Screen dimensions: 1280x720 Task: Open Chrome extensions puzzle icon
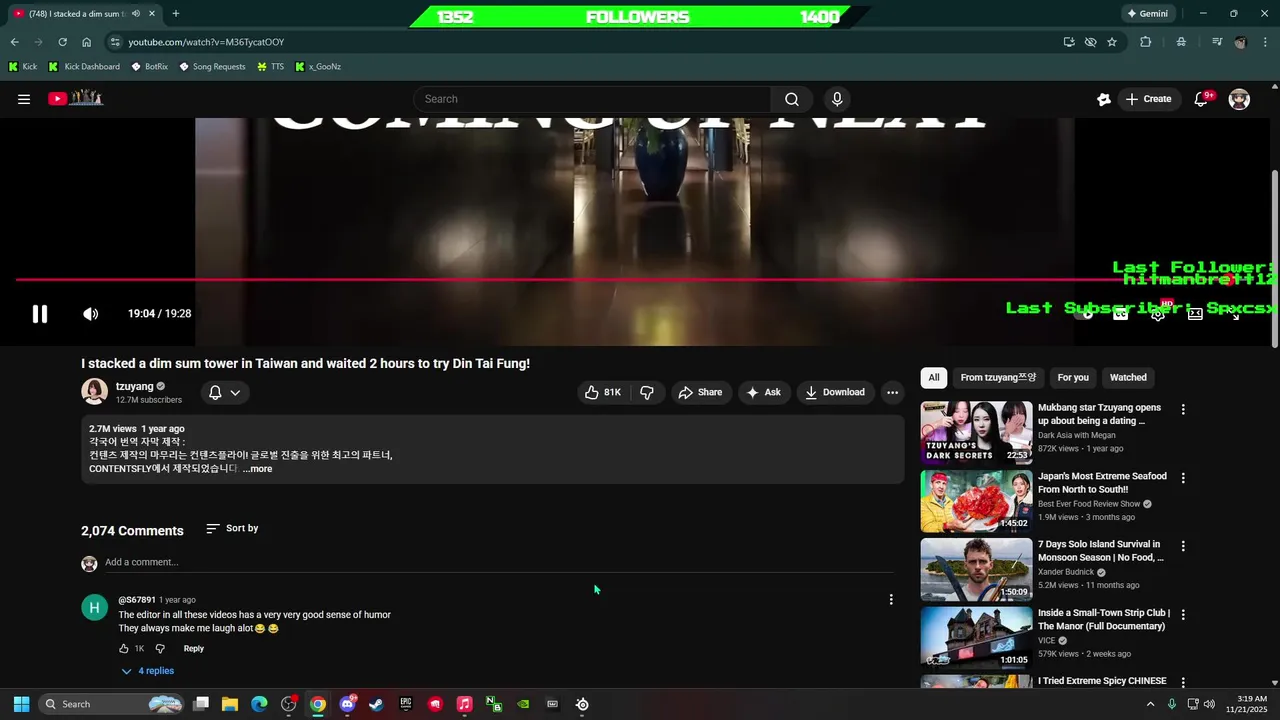[x=1146, y=42]
